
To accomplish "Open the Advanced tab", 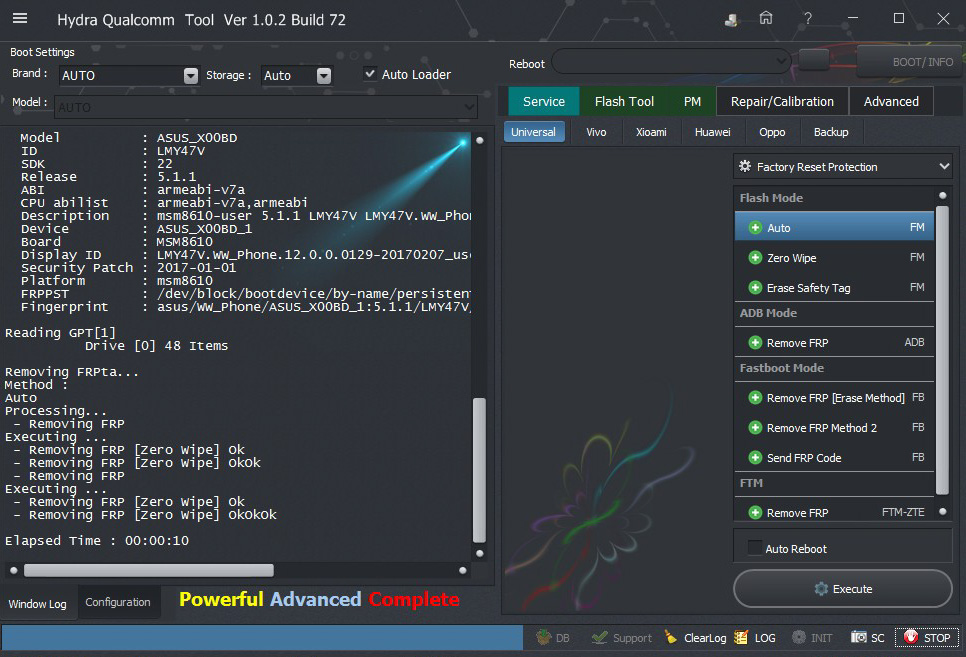I will (891, 101).
